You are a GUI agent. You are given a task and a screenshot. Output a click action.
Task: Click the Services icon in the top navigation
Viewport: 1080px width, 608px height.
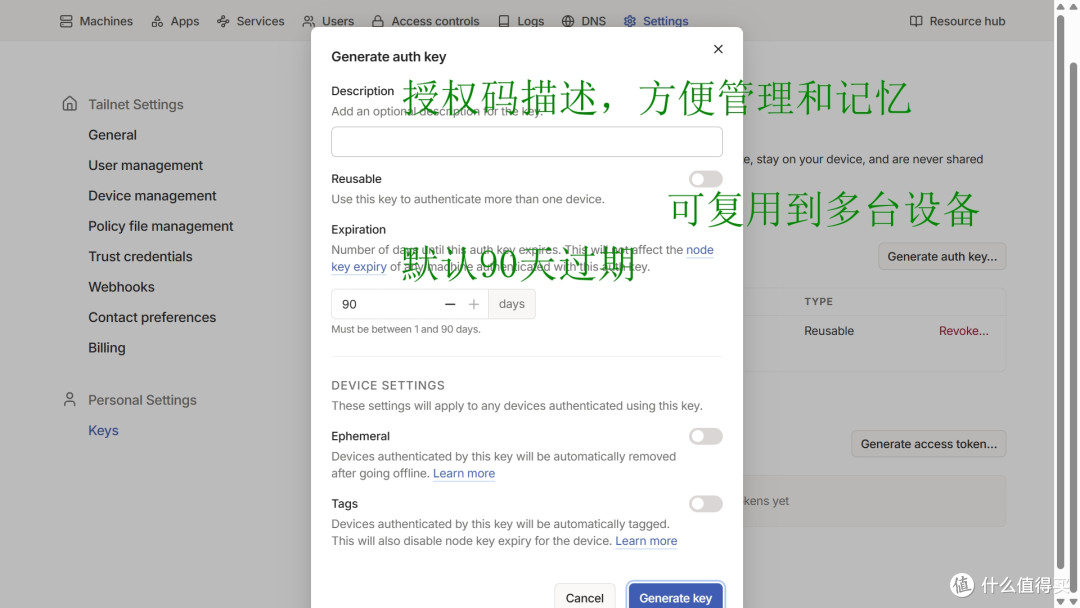pyautogui.click(x=223, y=21)
